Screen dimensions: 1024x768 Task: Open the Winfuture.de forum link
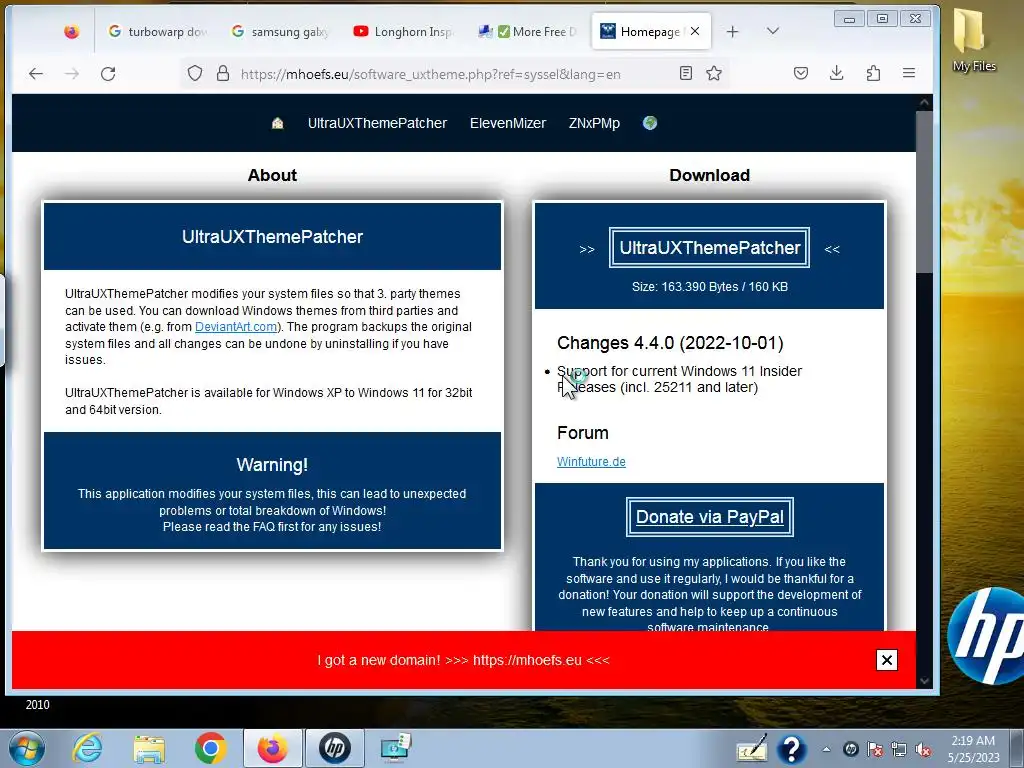point(591,462)
